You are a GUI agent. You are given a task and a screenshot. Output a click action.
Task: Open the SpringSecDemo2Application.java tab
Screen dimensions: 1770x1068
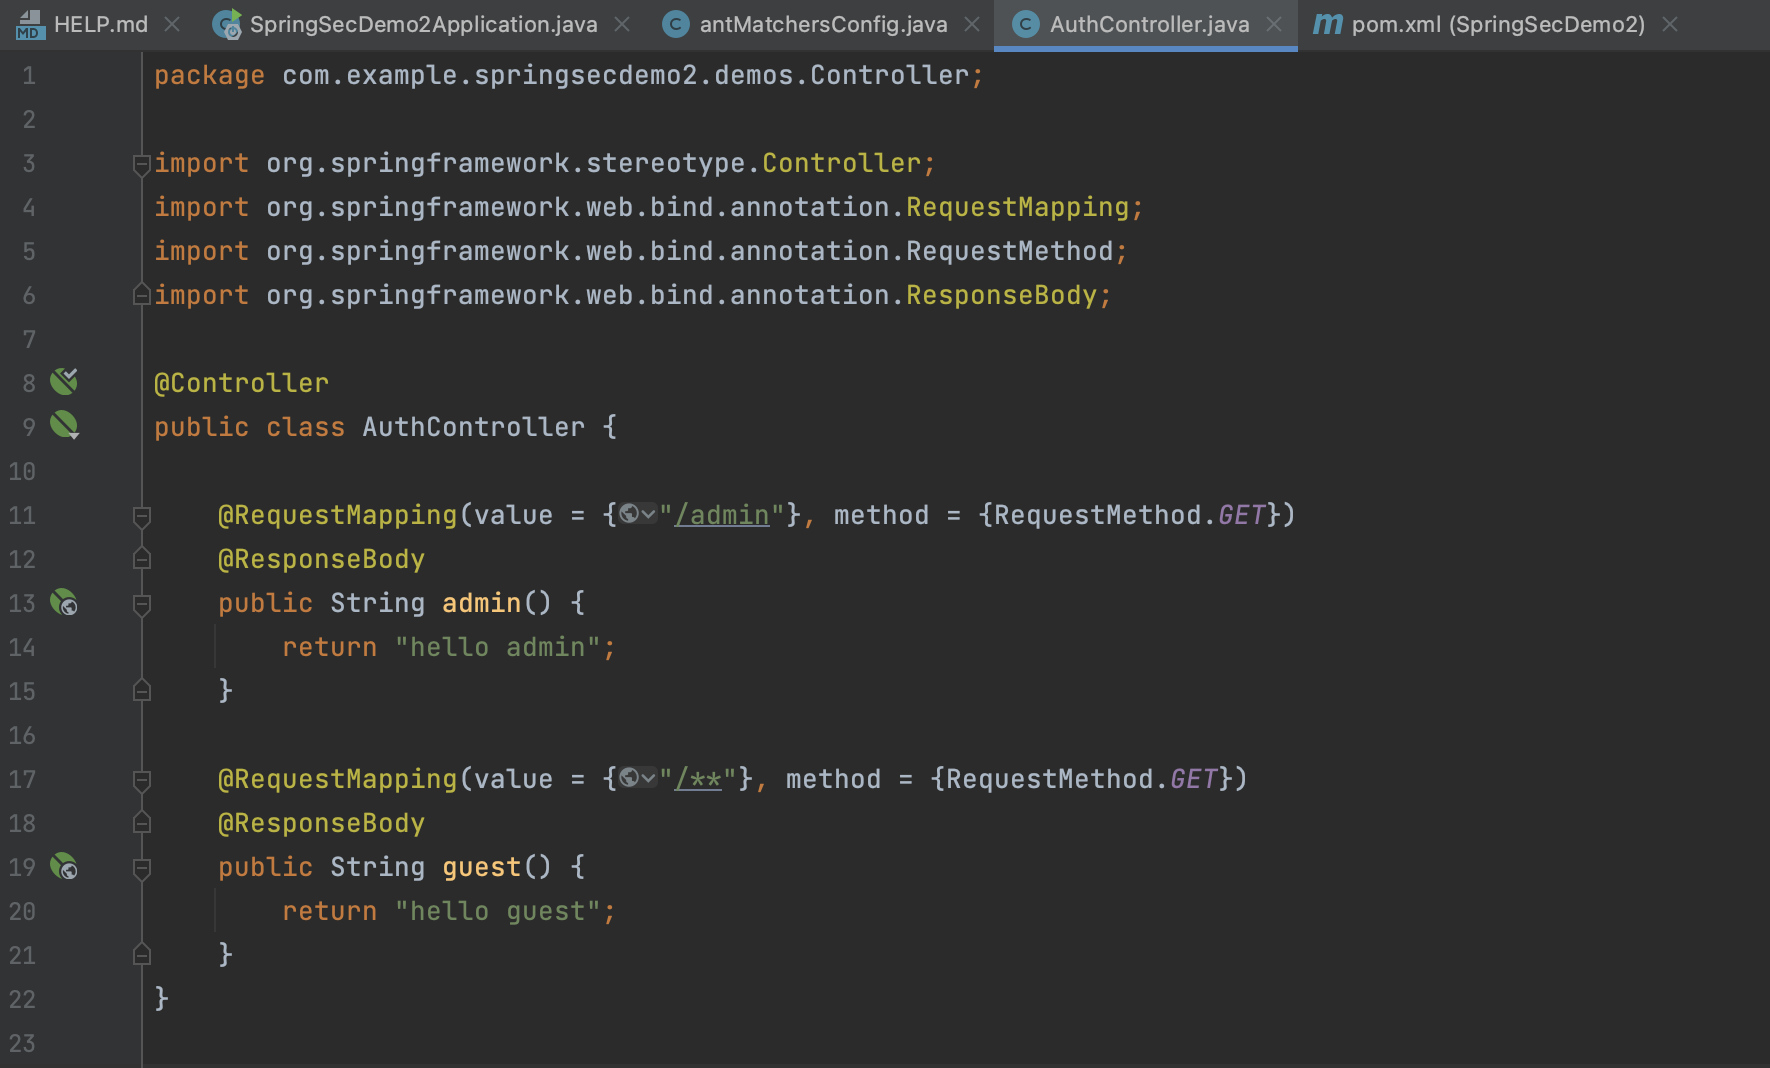click(422, 24)
